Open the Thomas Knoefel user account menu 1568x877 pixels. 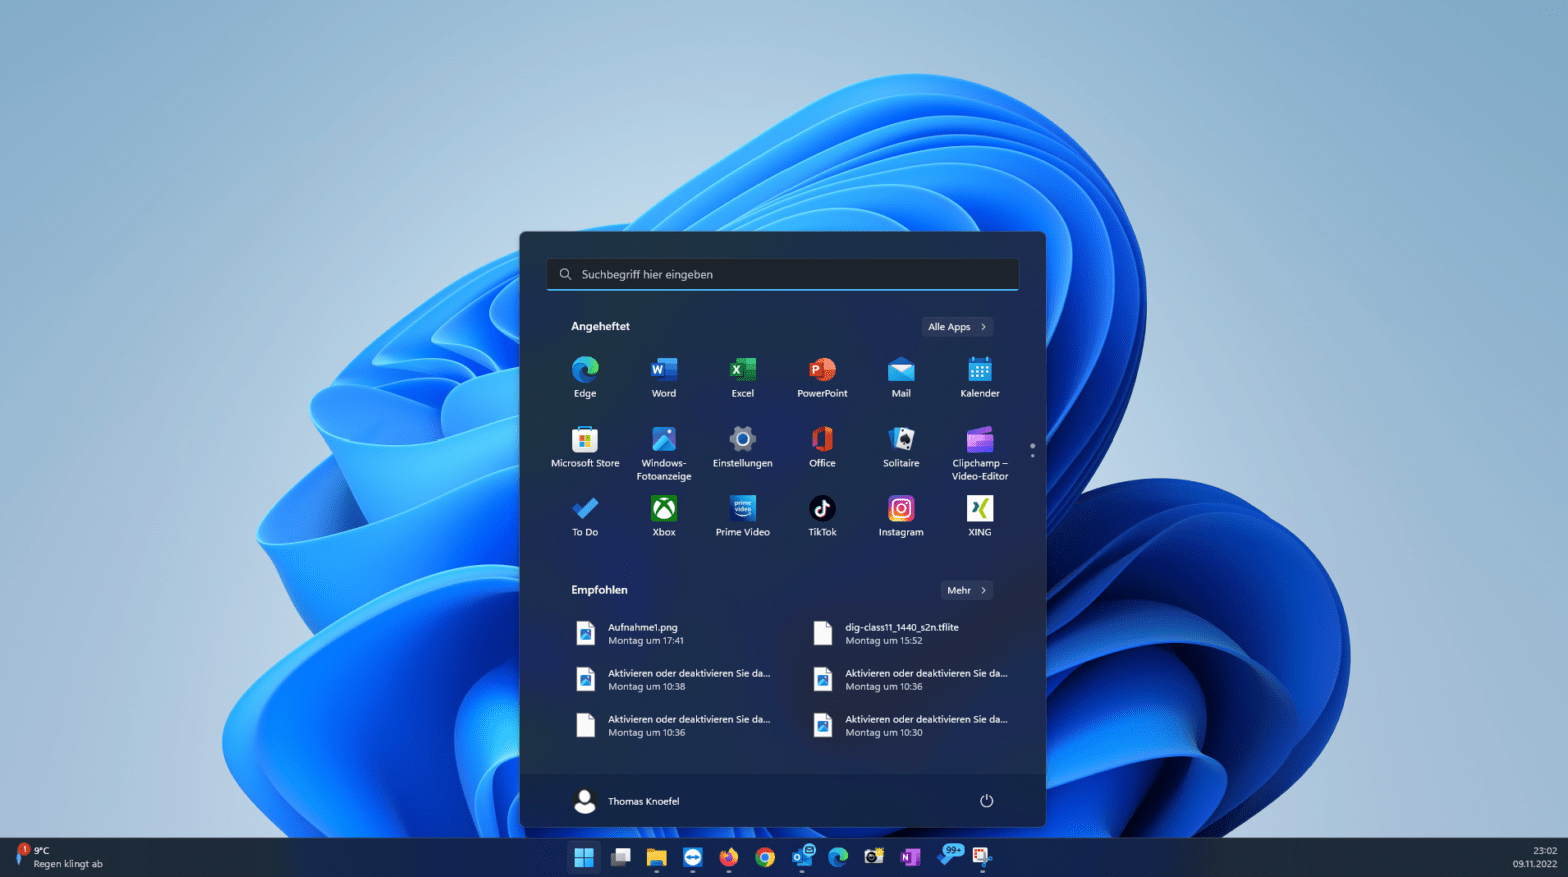(627, 801)
